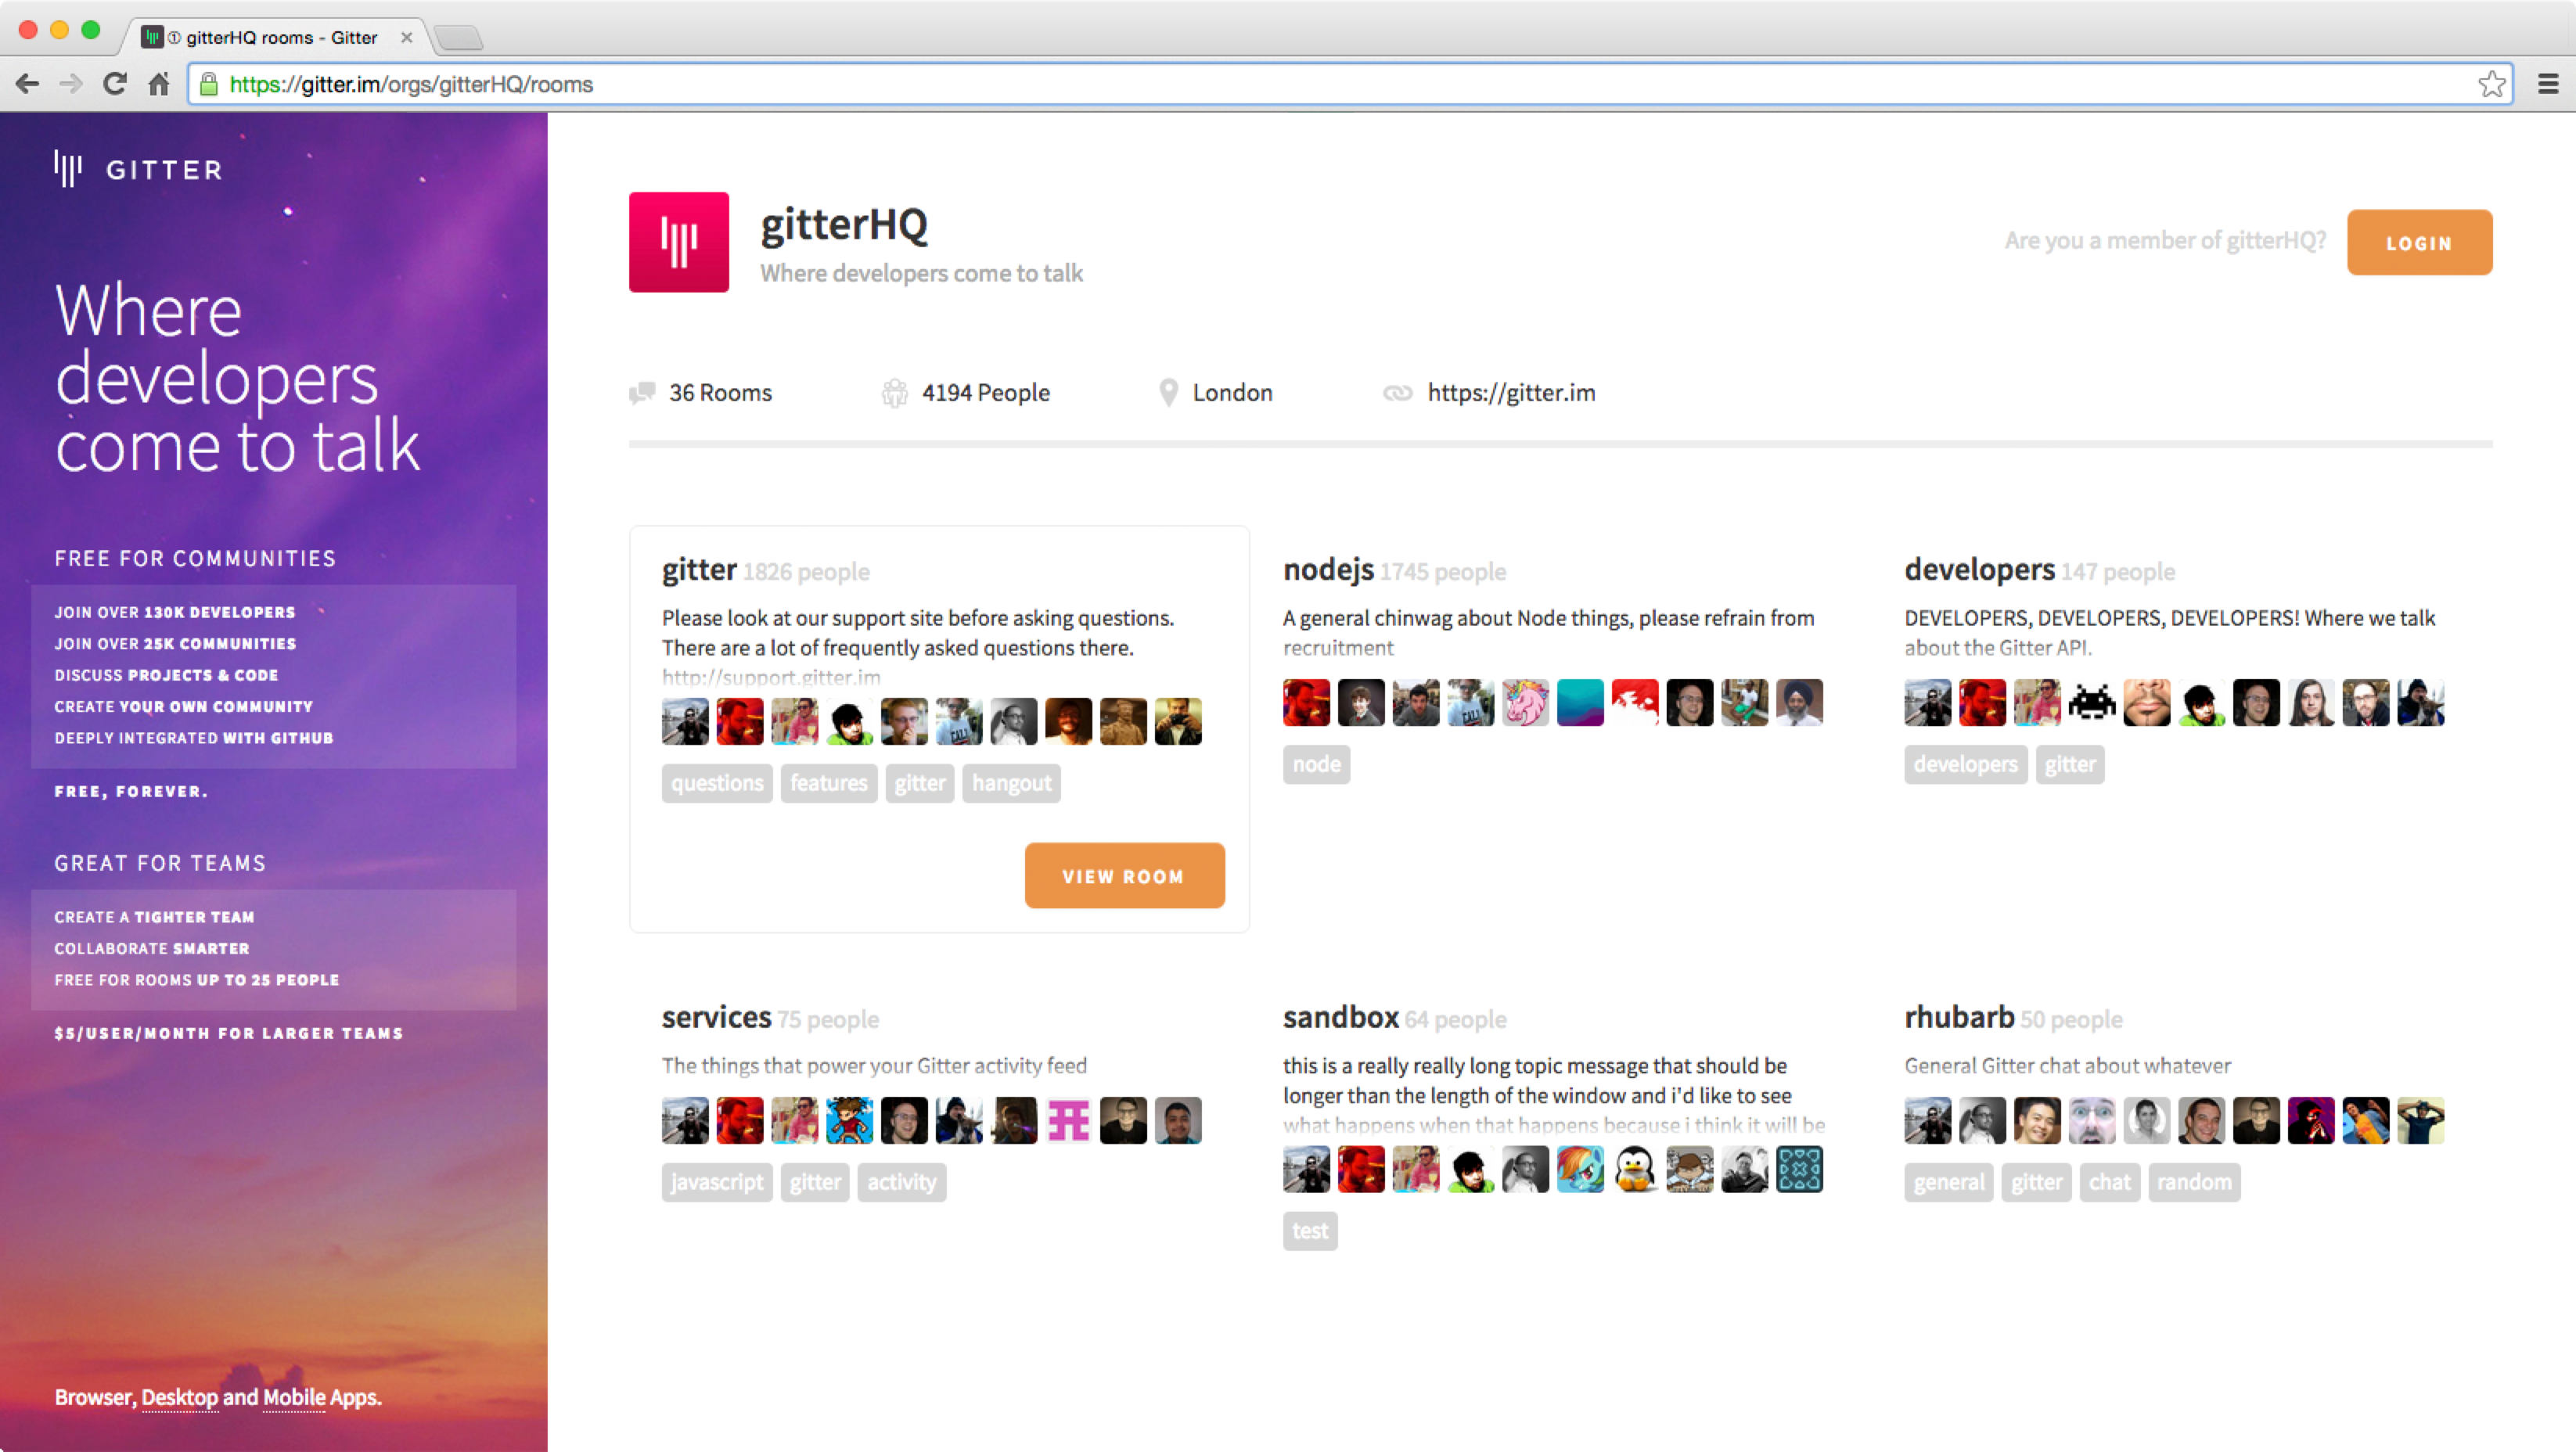Click the browser menu icon top right
The image size is (2576, 1452).
2548,83
